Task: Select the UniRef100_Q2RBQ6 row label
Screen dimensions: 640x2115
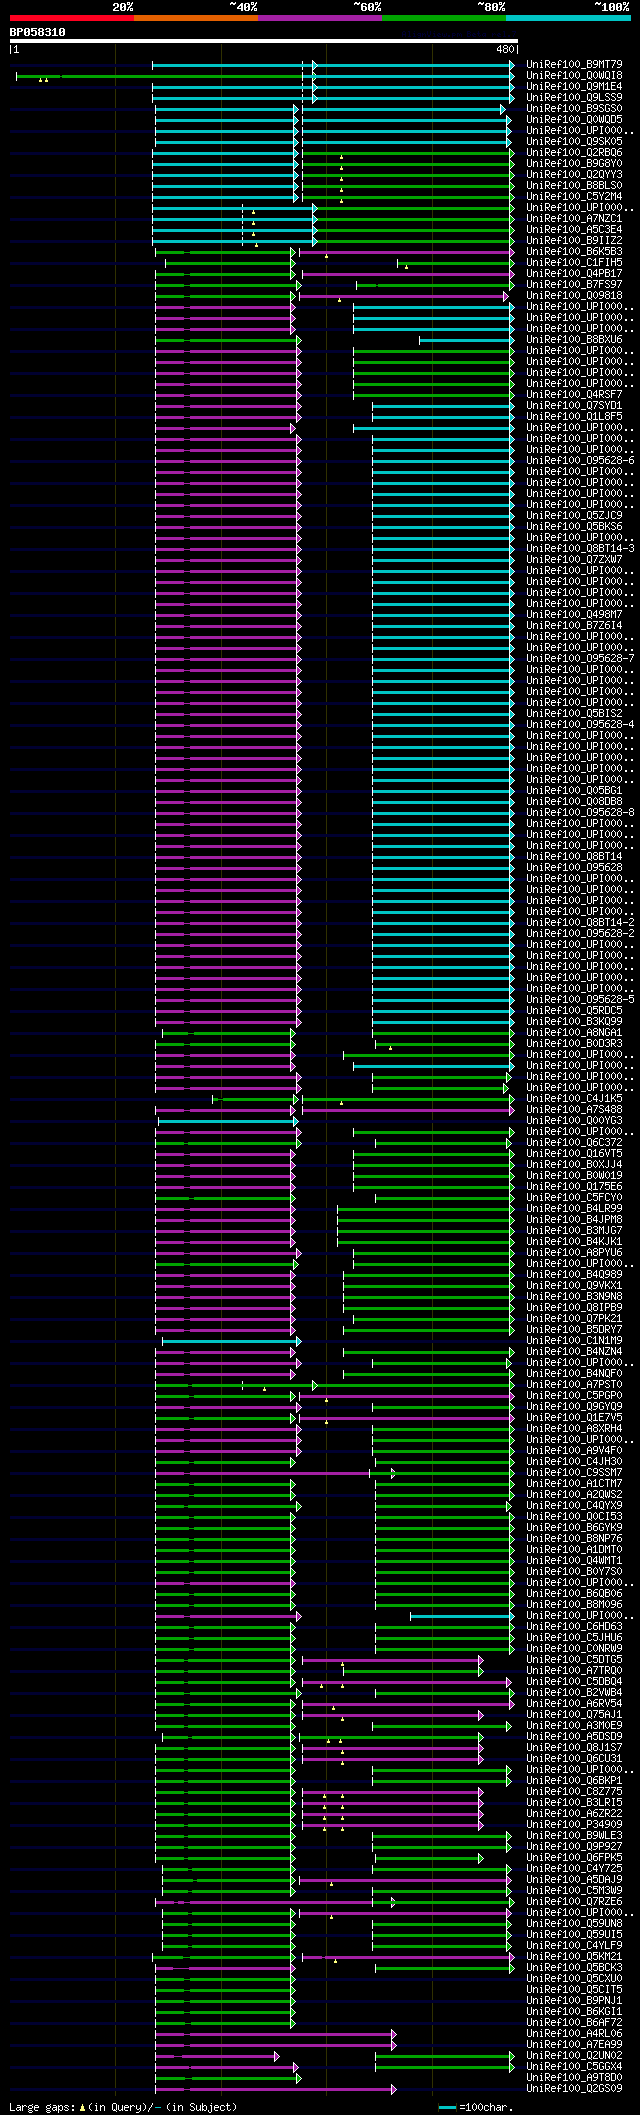Action: [574, 152]
